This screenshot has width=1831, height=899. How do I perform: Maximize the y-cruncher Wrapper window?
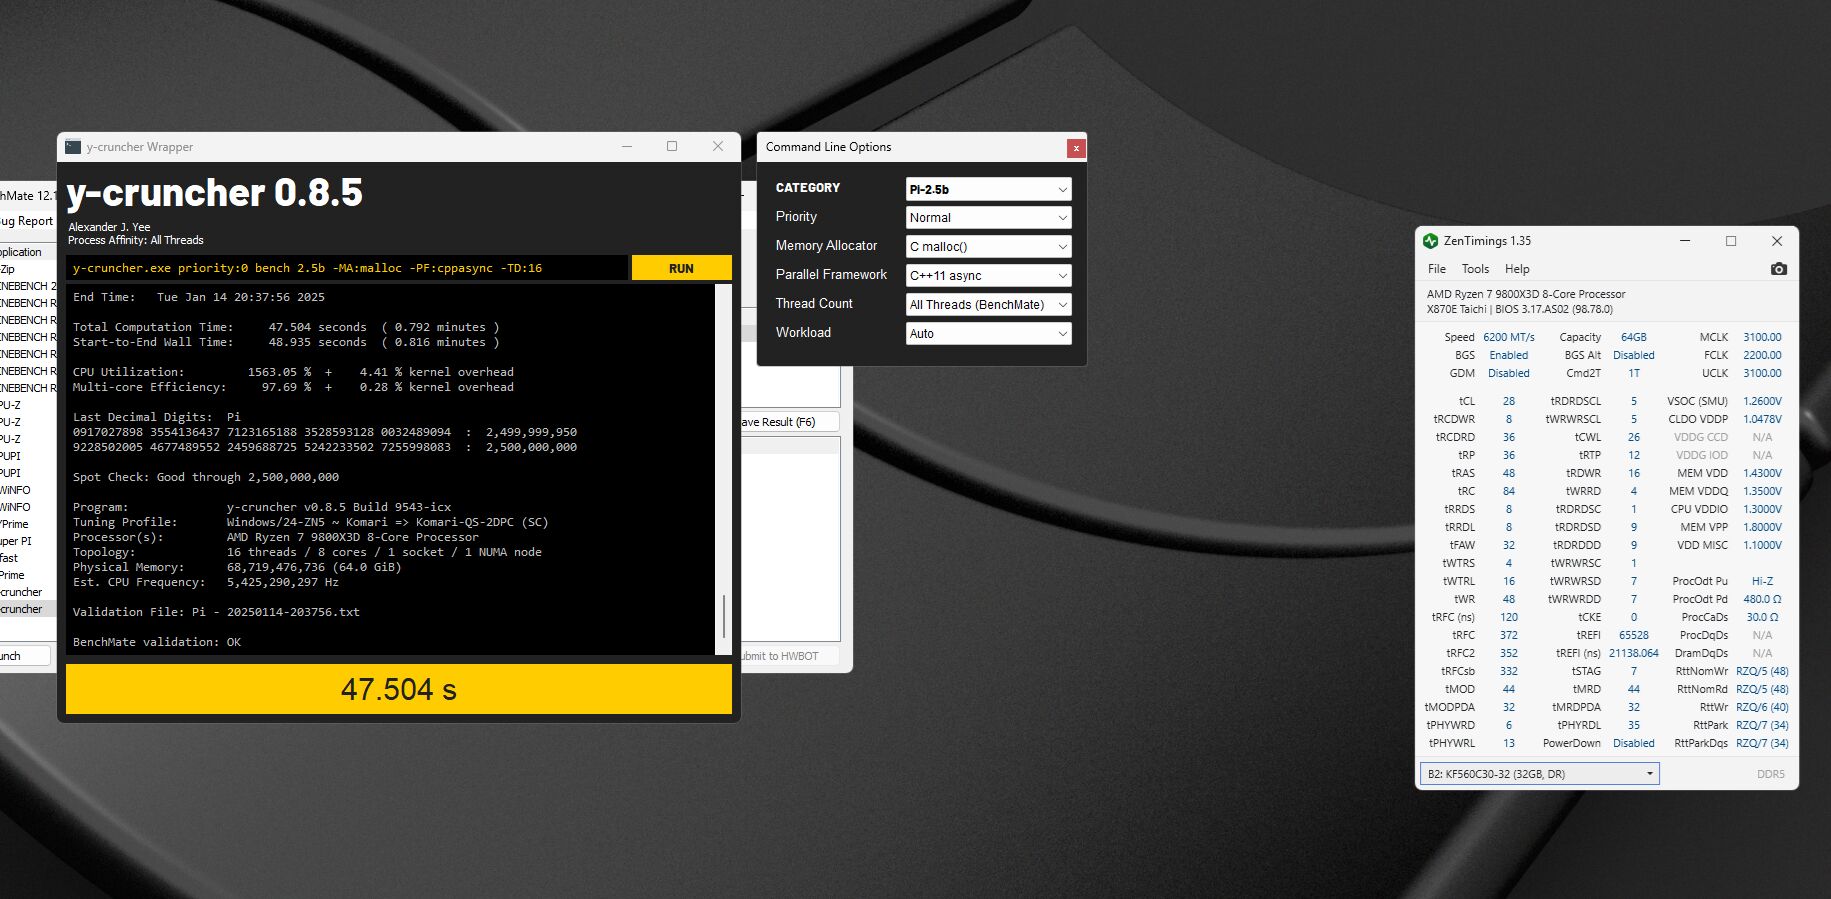[x=672, y=146]
